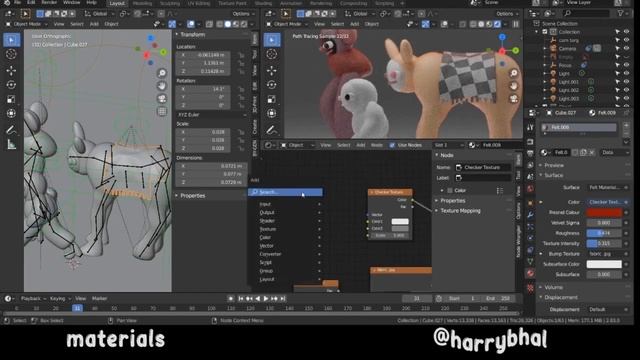Toggle visibility eye for Camera
Viewport: 640px width, 360px height.
pos(627,49)
